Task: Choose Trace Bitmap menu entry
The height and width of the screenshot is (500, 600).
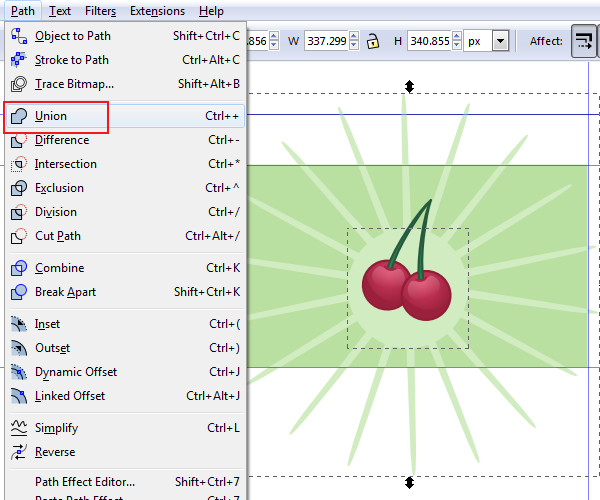Action: pyautogui.click(x=126, y=84)
